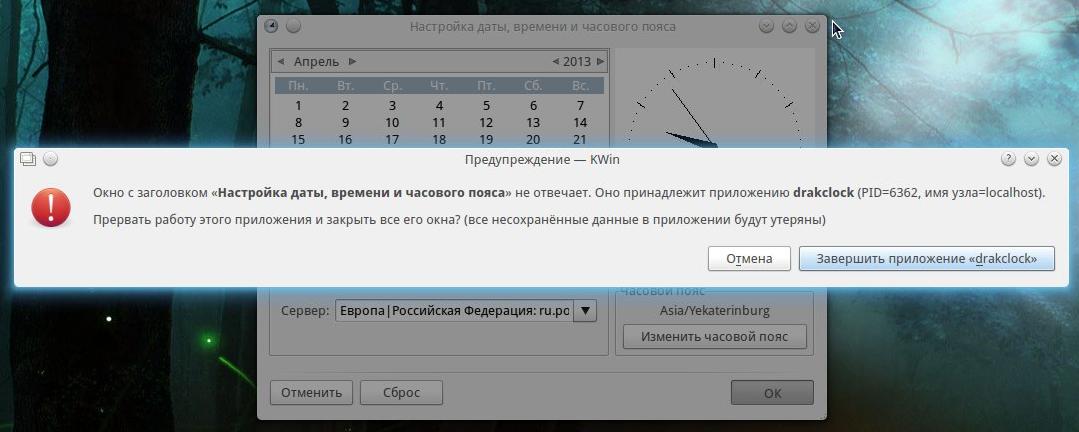This screenshot has width=1079, height=432.
Task: Select day 5 in the calendar
Action: tap(487, 105)
